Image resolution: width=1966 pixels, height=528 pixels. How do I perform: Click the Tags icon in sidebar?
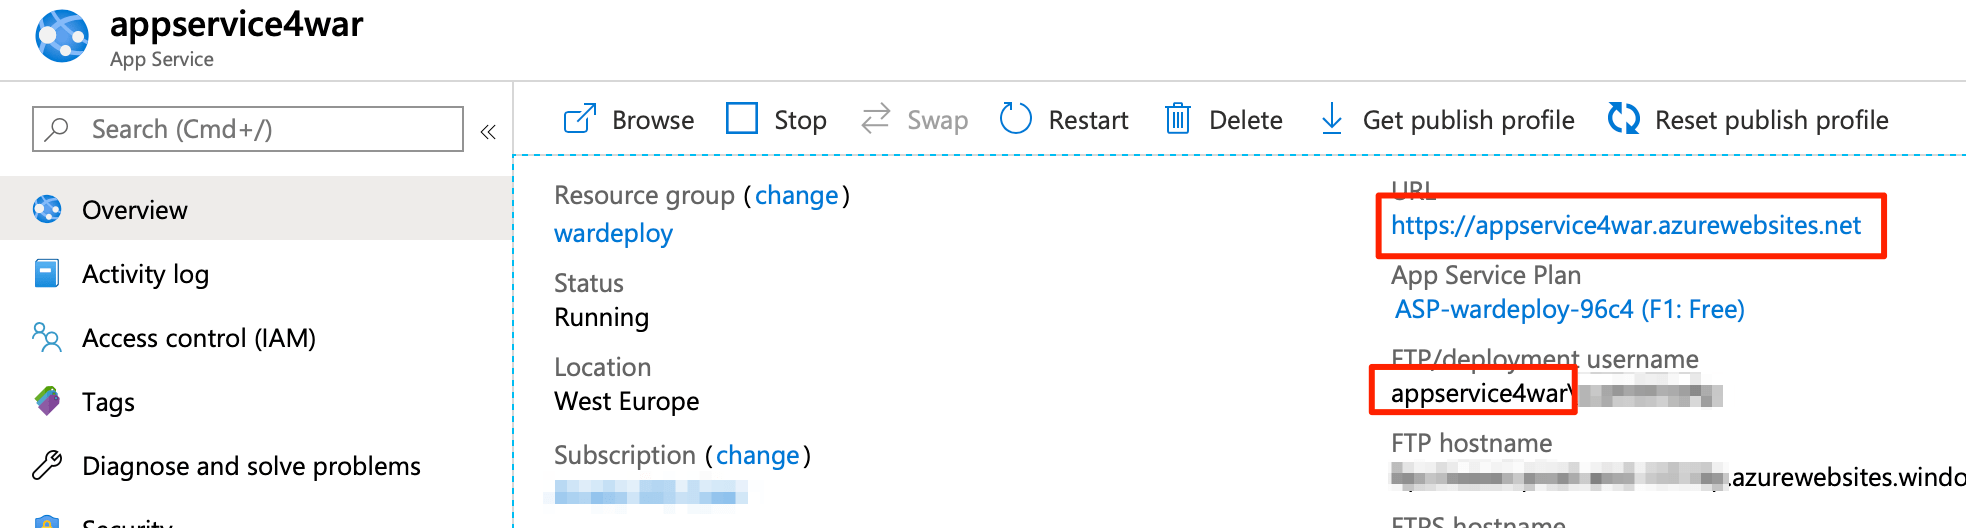coord(47,401)
